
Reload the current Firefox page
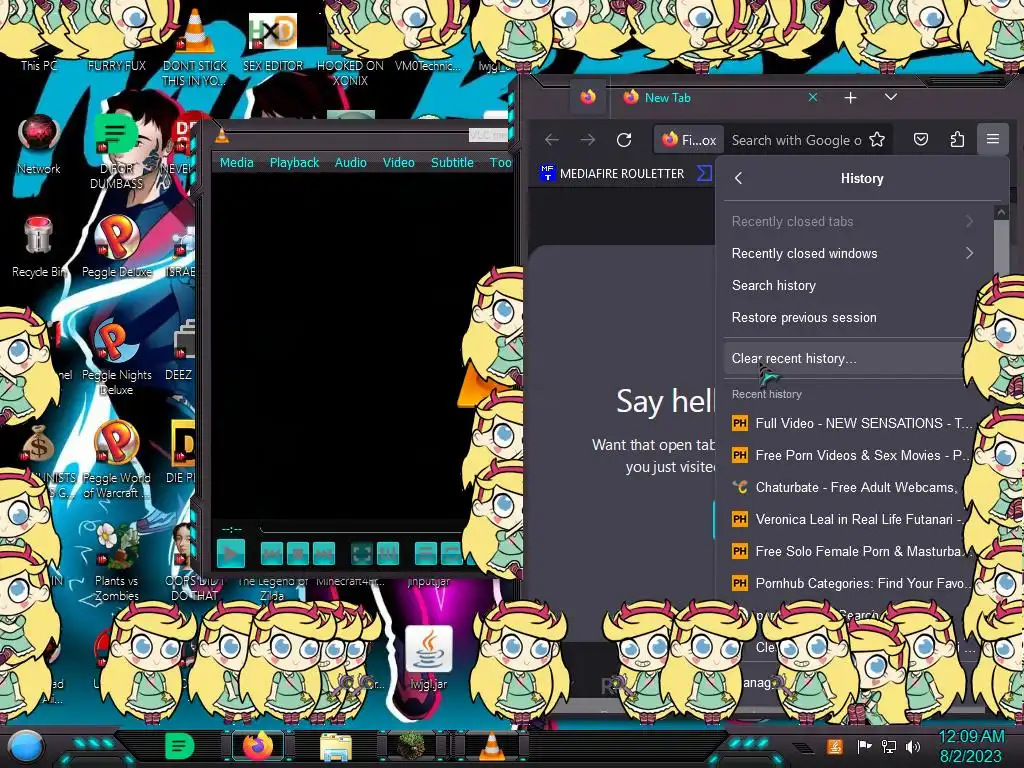624,140
